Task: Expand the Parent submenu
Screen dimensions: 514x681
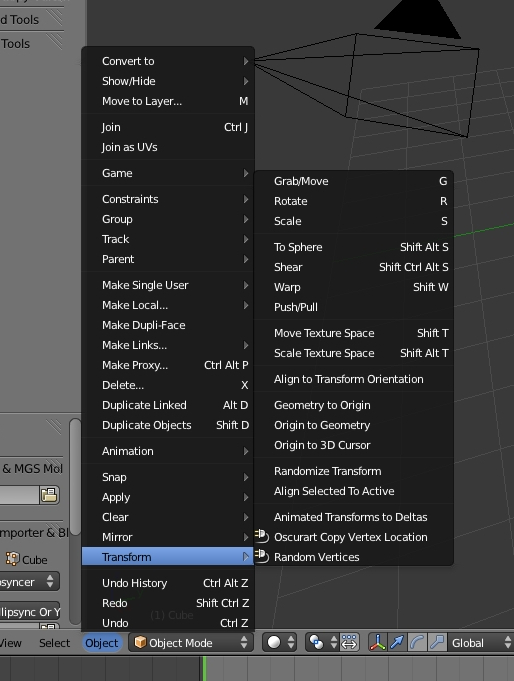Action: 168,259
